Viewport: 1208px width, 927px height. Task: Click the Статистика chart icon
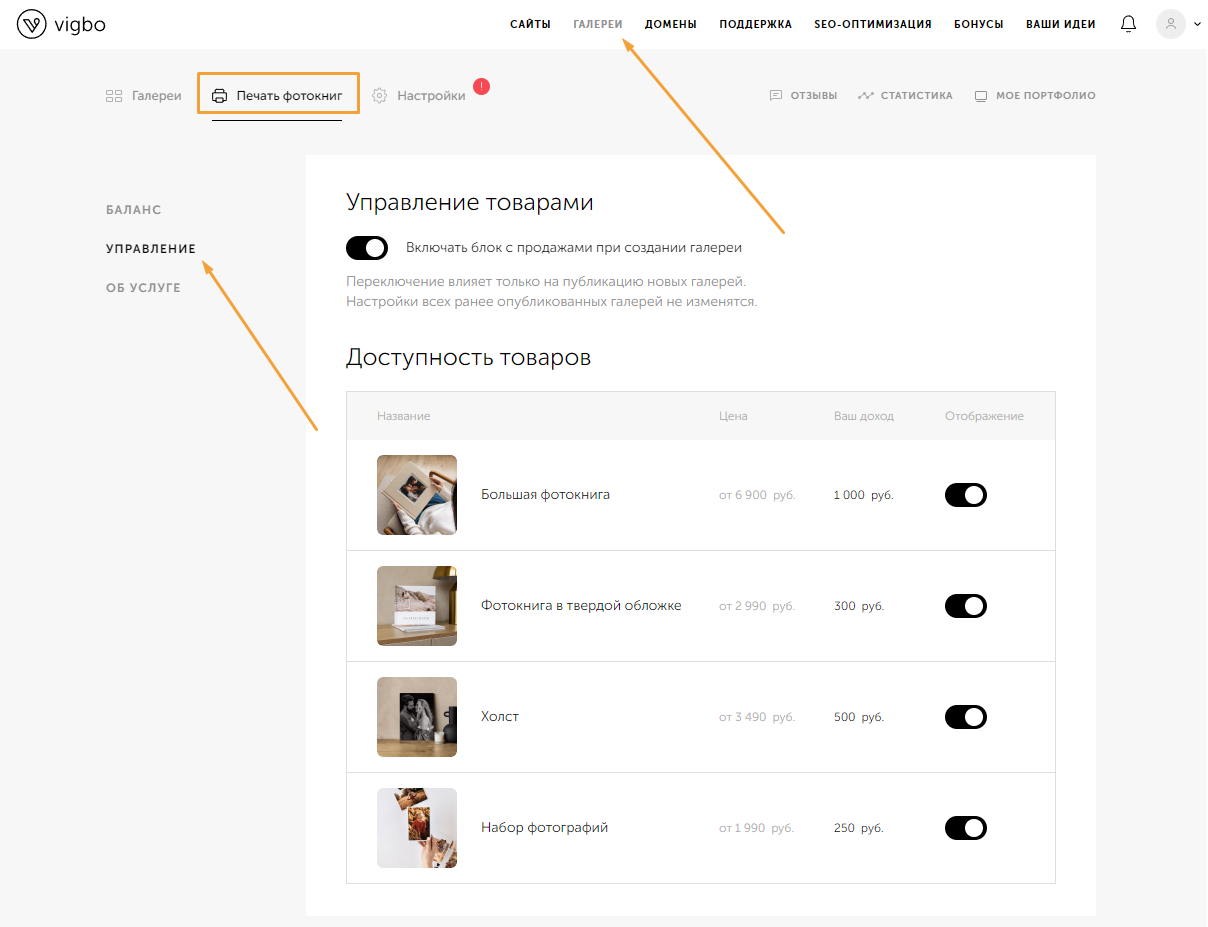pos(866,96)
